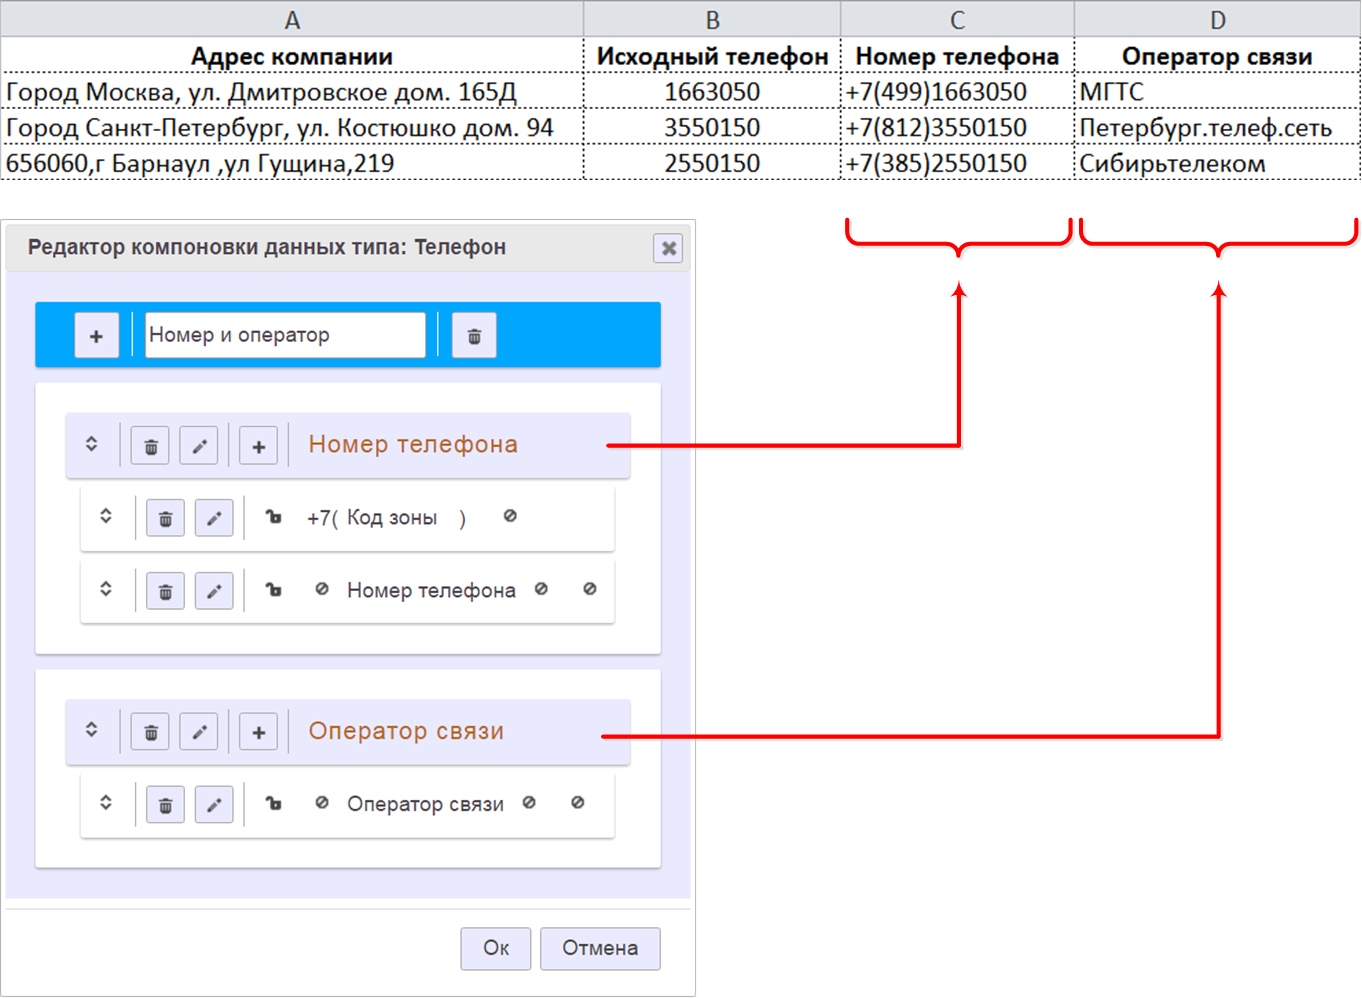This screenshot has height=998, width=1362.
Task: Click reorder arrows of 'Номер телефона' element row
Action: point(105,590)
